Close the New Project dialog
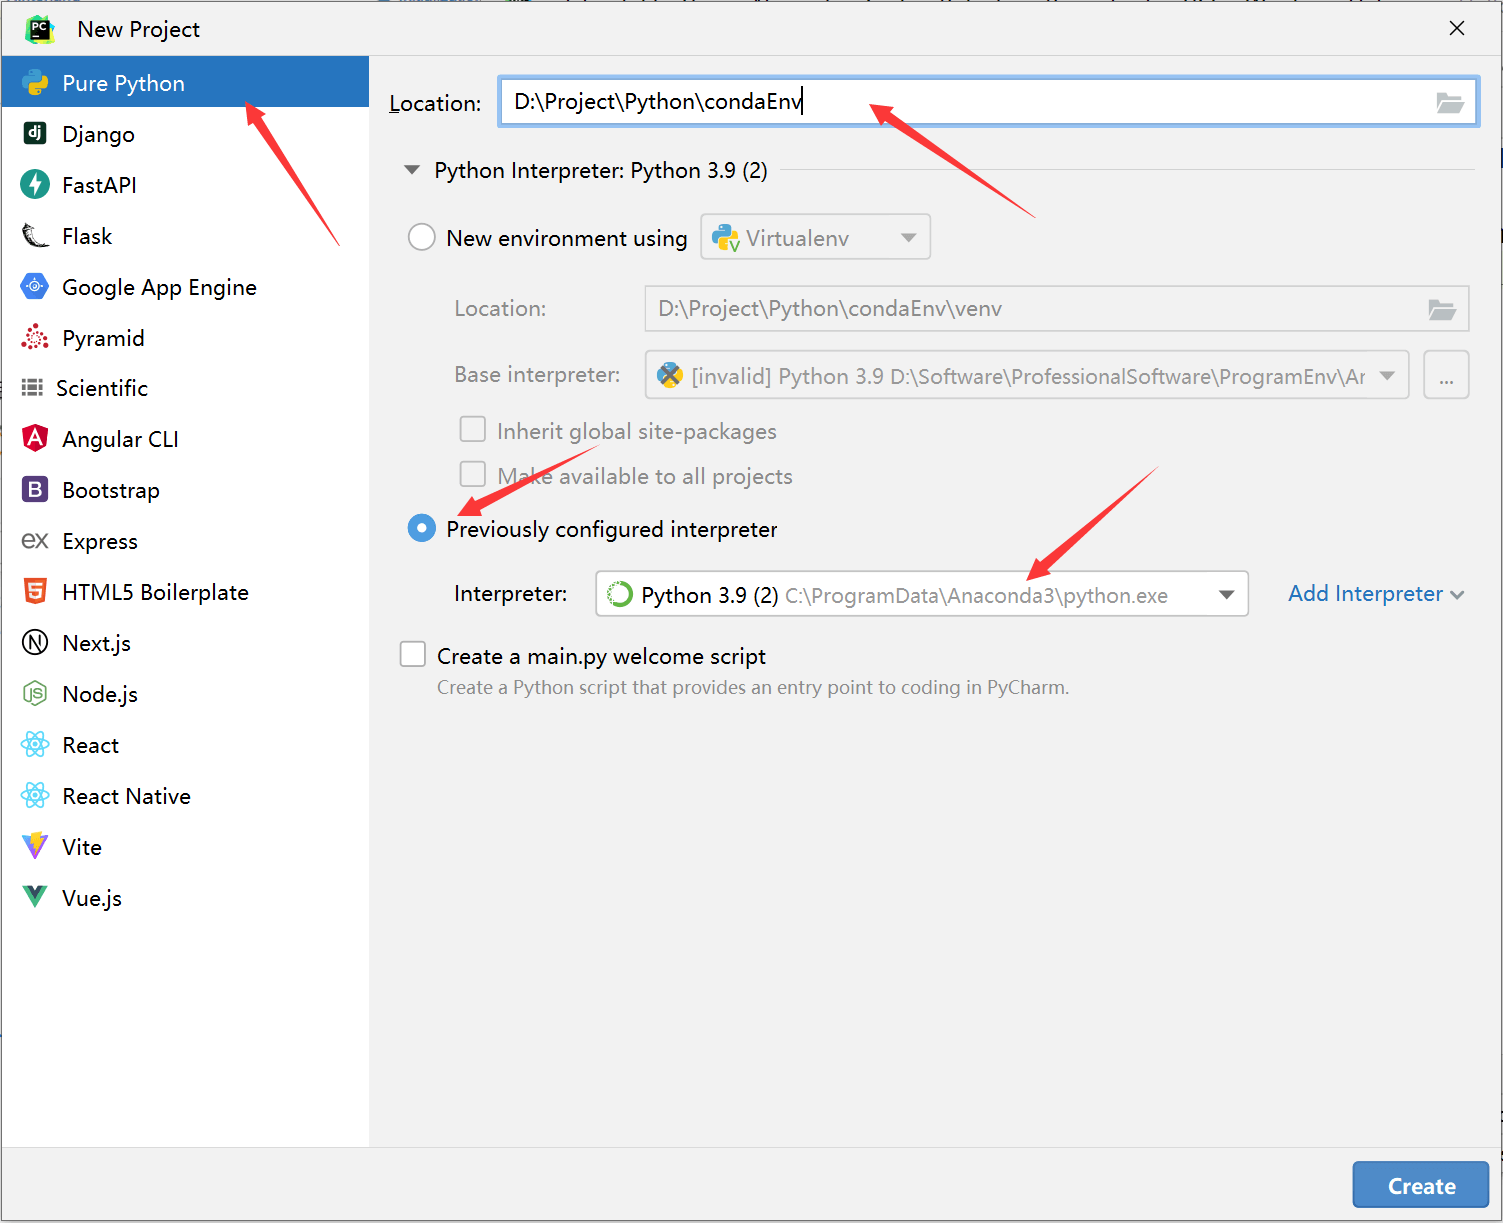This screenshot has width=1503, height=1223. point(1457,28)
